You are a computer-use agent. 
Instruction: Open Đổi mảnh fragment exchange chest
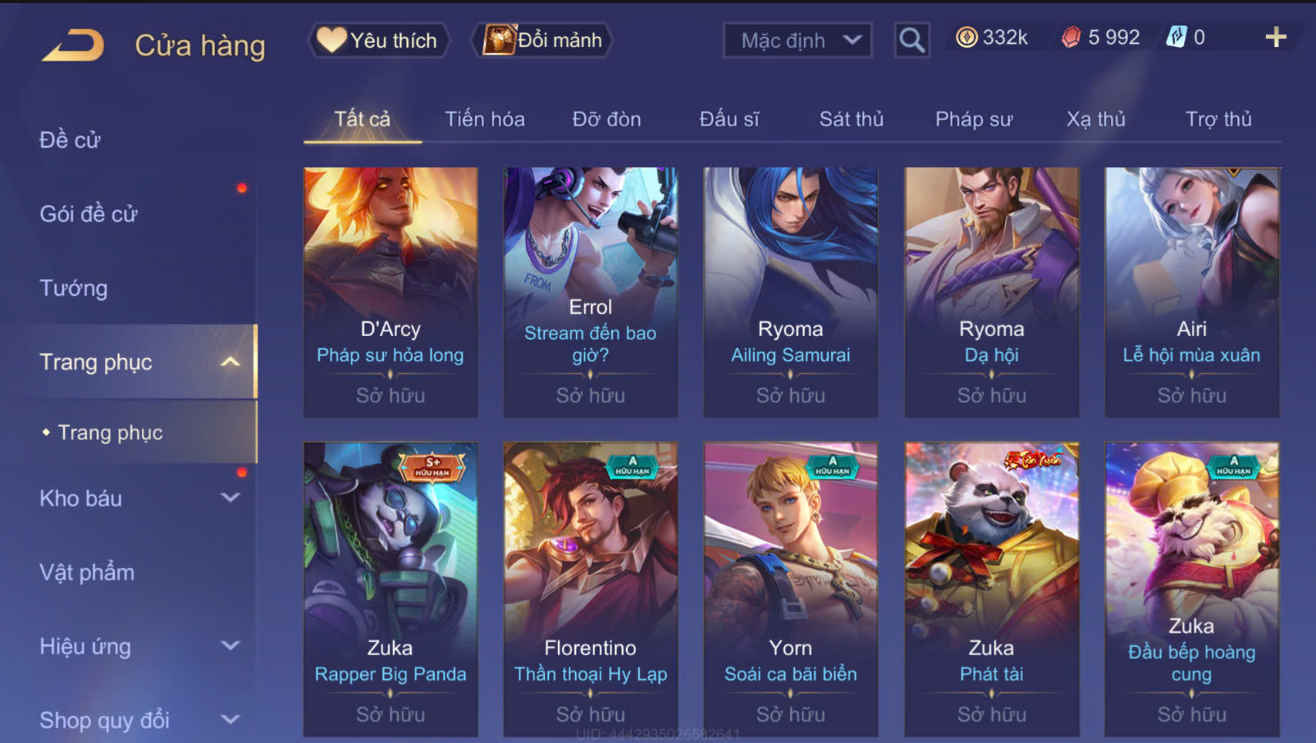pyautogui.click(x=543, y=40)
